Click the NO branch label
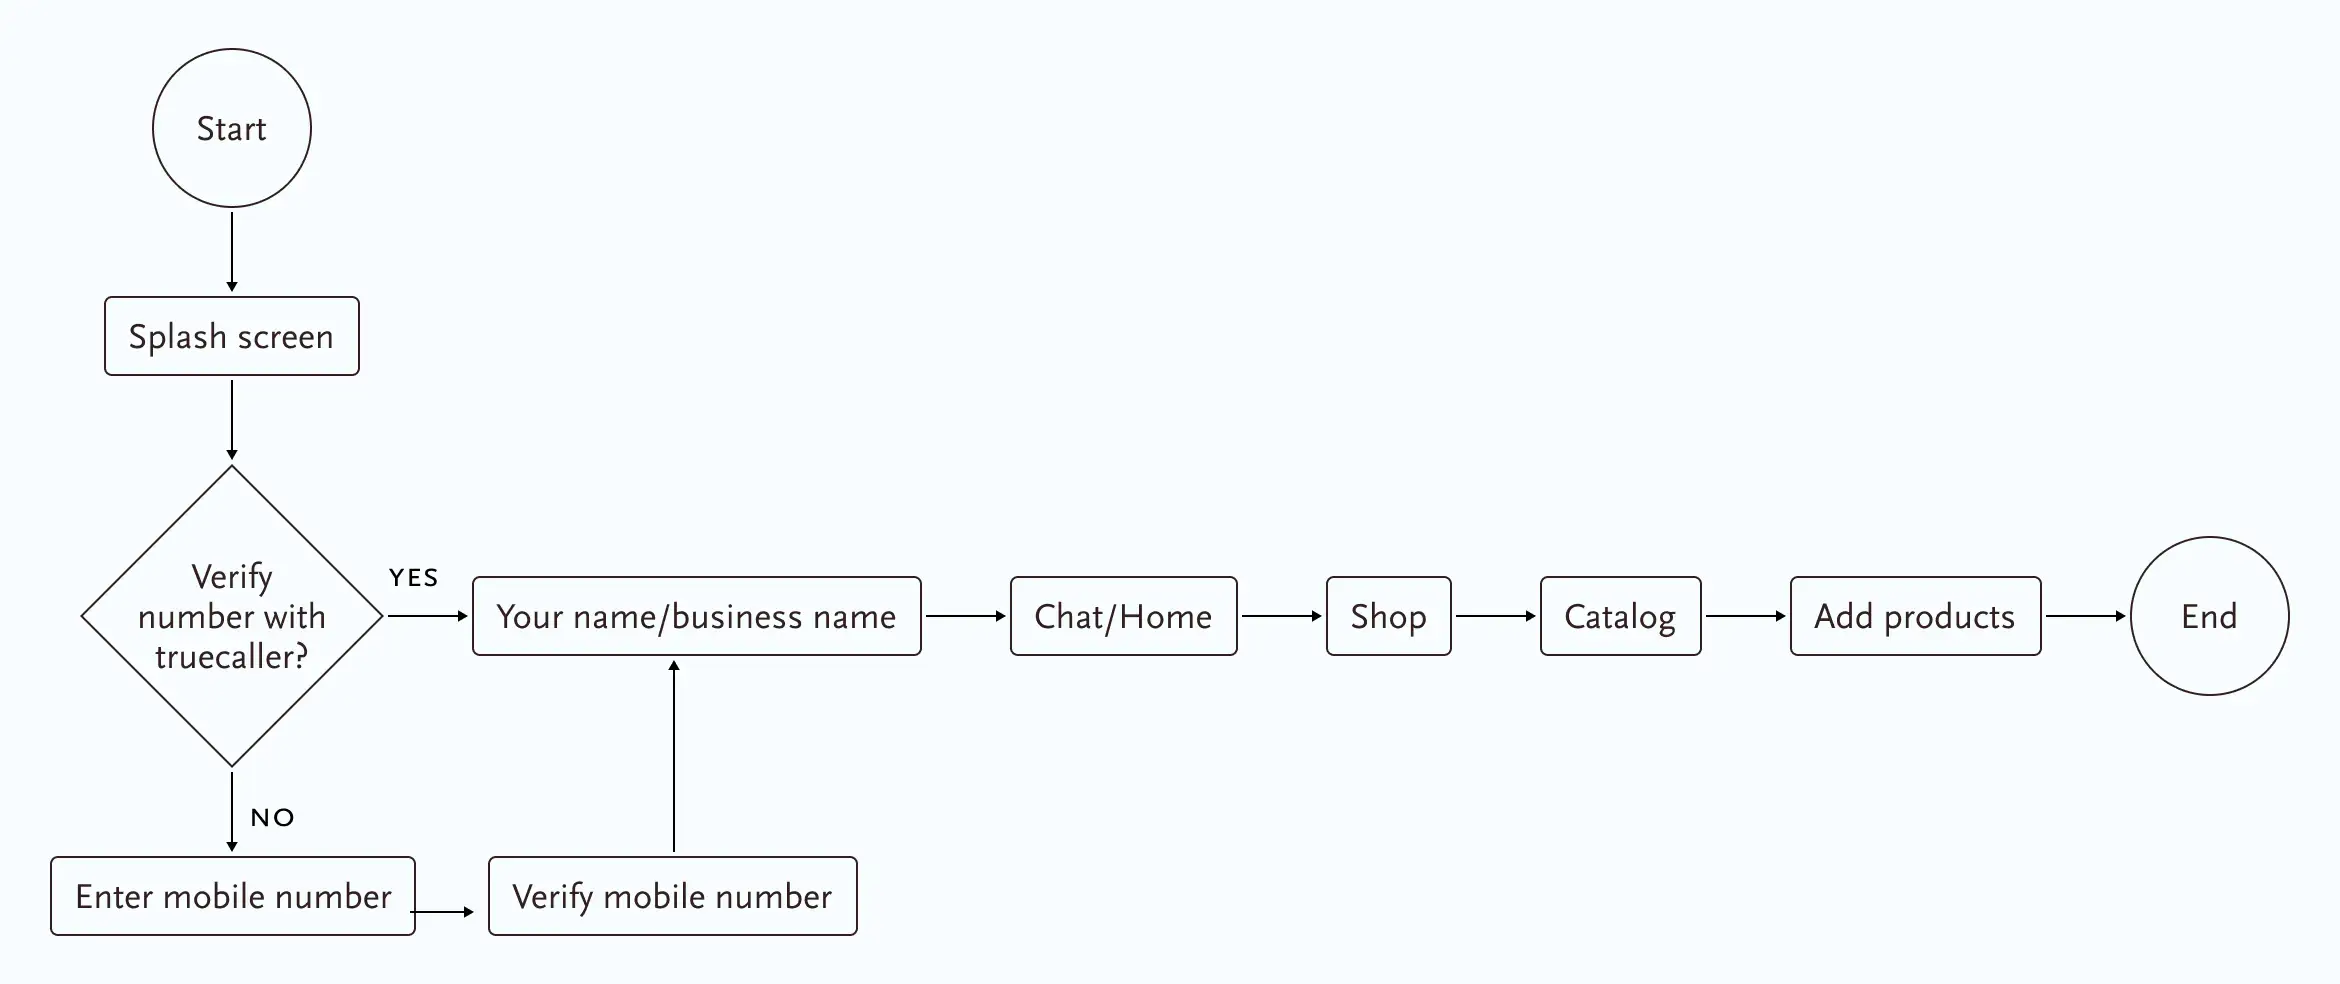Screen dimensions: 2340x984 [x=272, y=818]
